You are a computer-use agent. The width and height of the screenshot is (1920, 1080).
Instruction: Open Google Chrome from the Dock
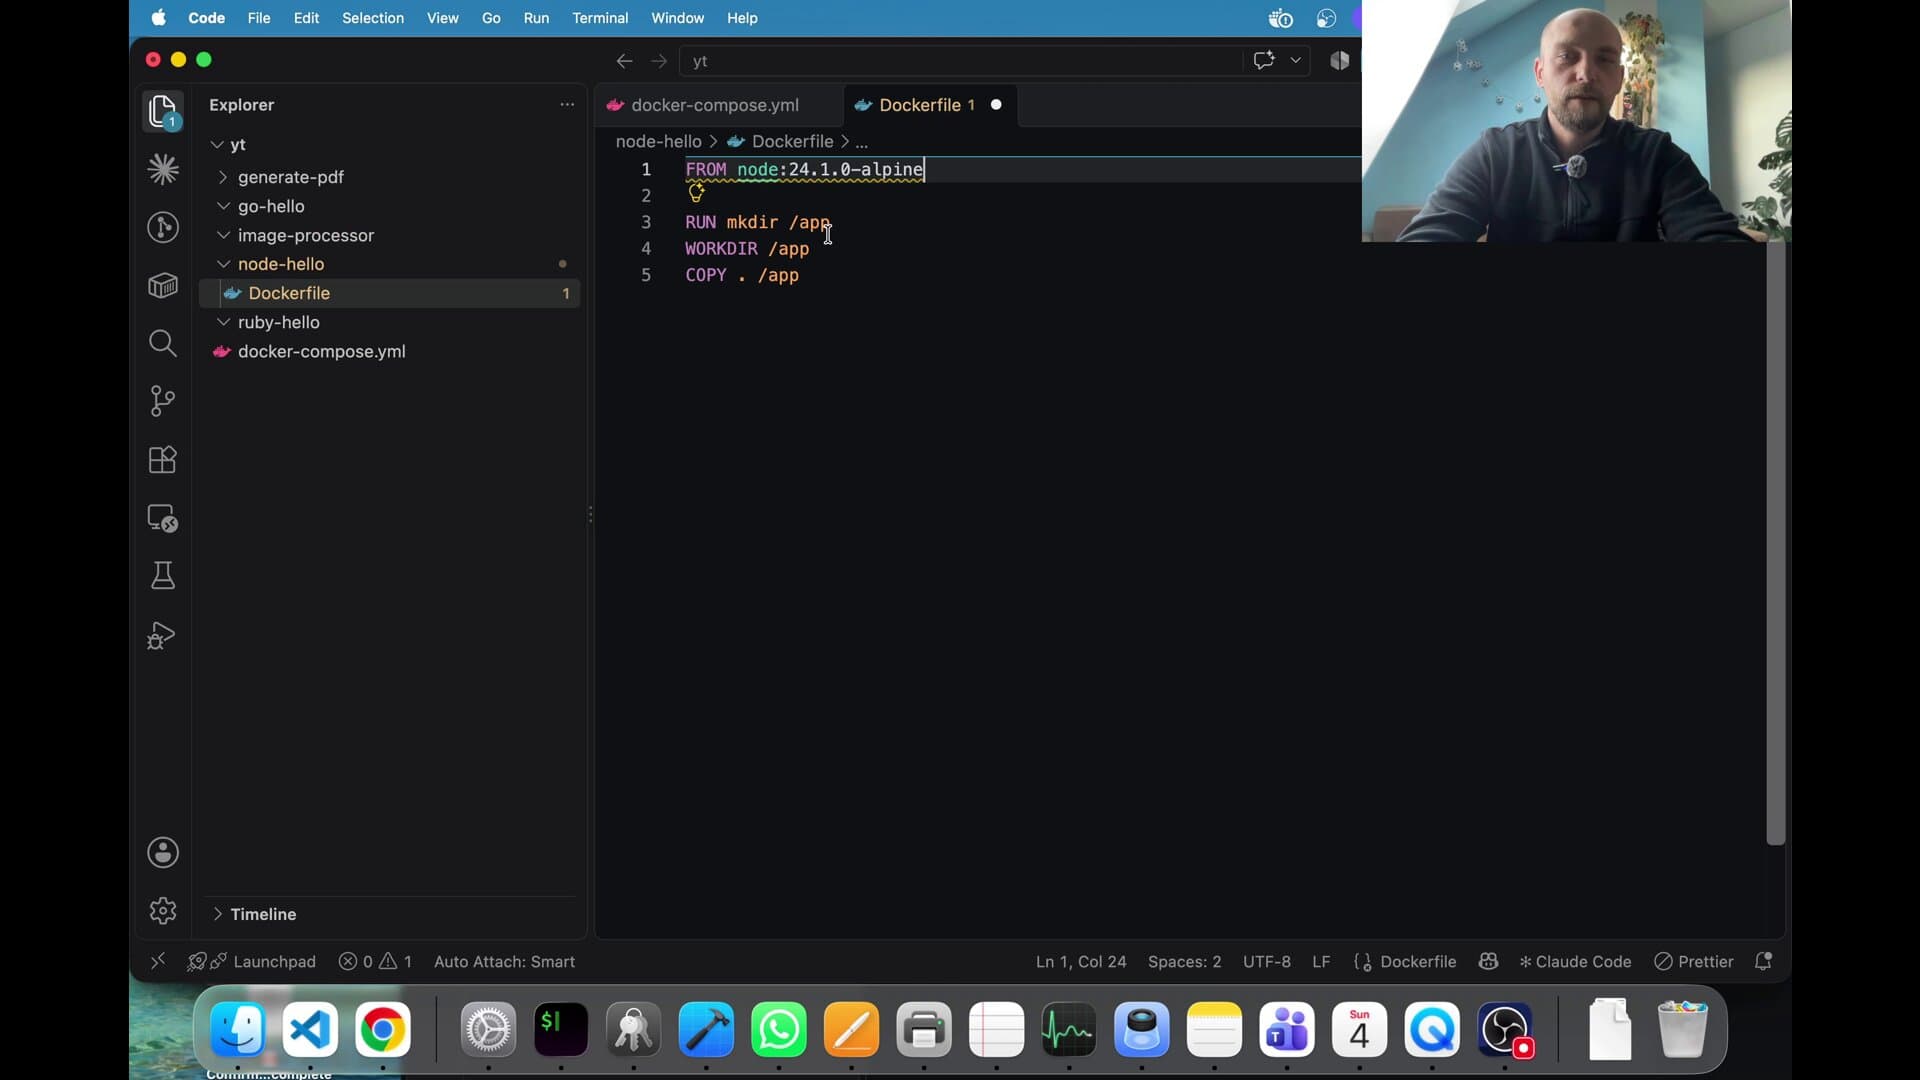[383, 1030]
